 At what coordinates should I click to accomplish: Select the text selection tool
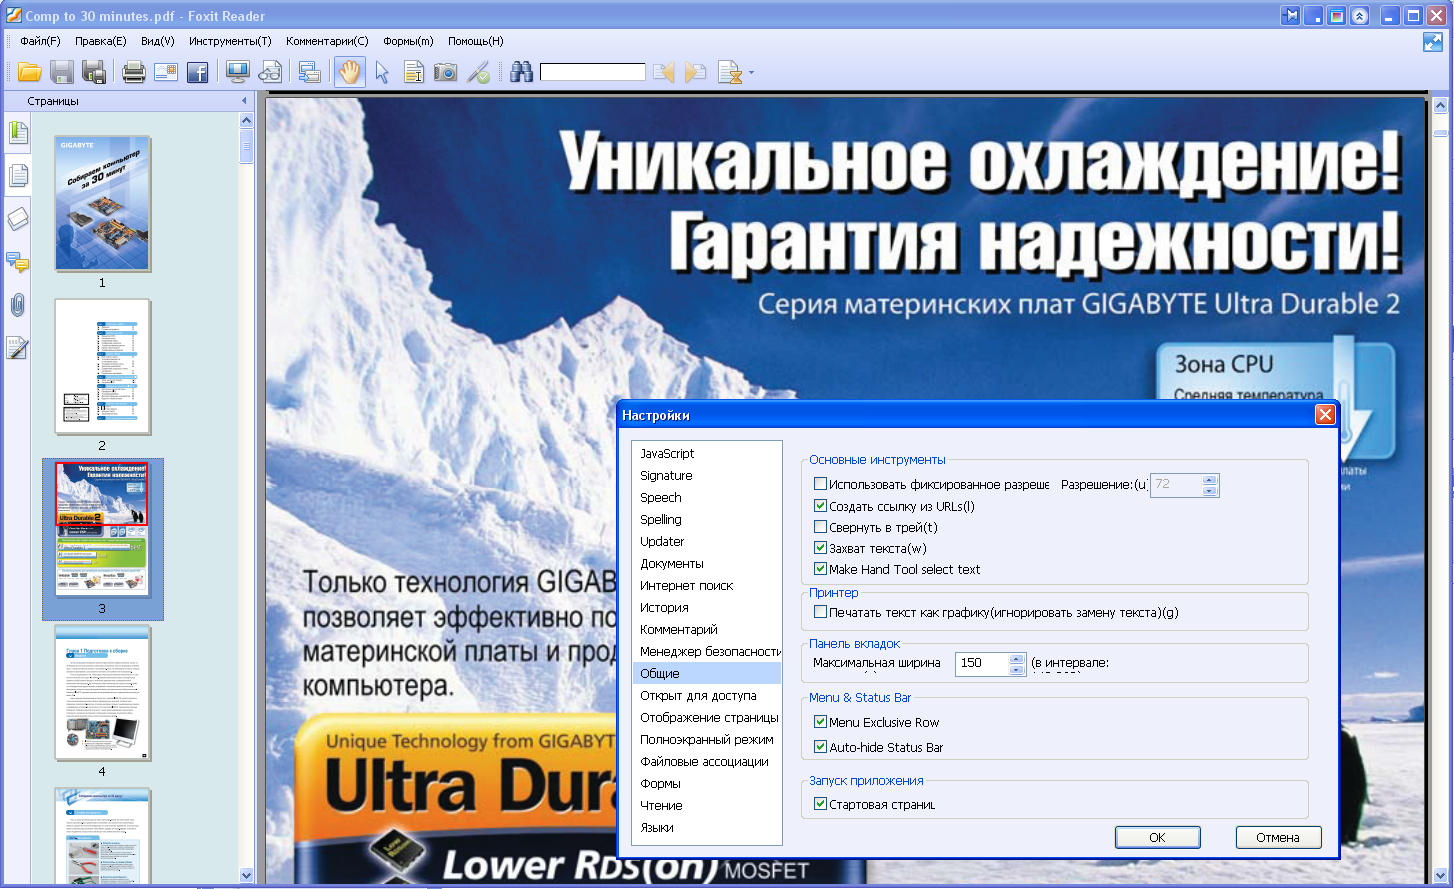pyautogui.click(x=413, y=72)
